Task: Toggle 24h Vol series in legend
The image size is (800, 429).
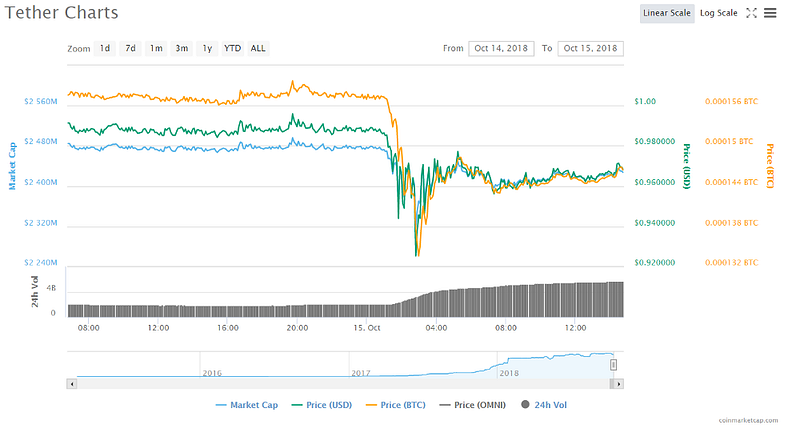Action: point(544,405)
